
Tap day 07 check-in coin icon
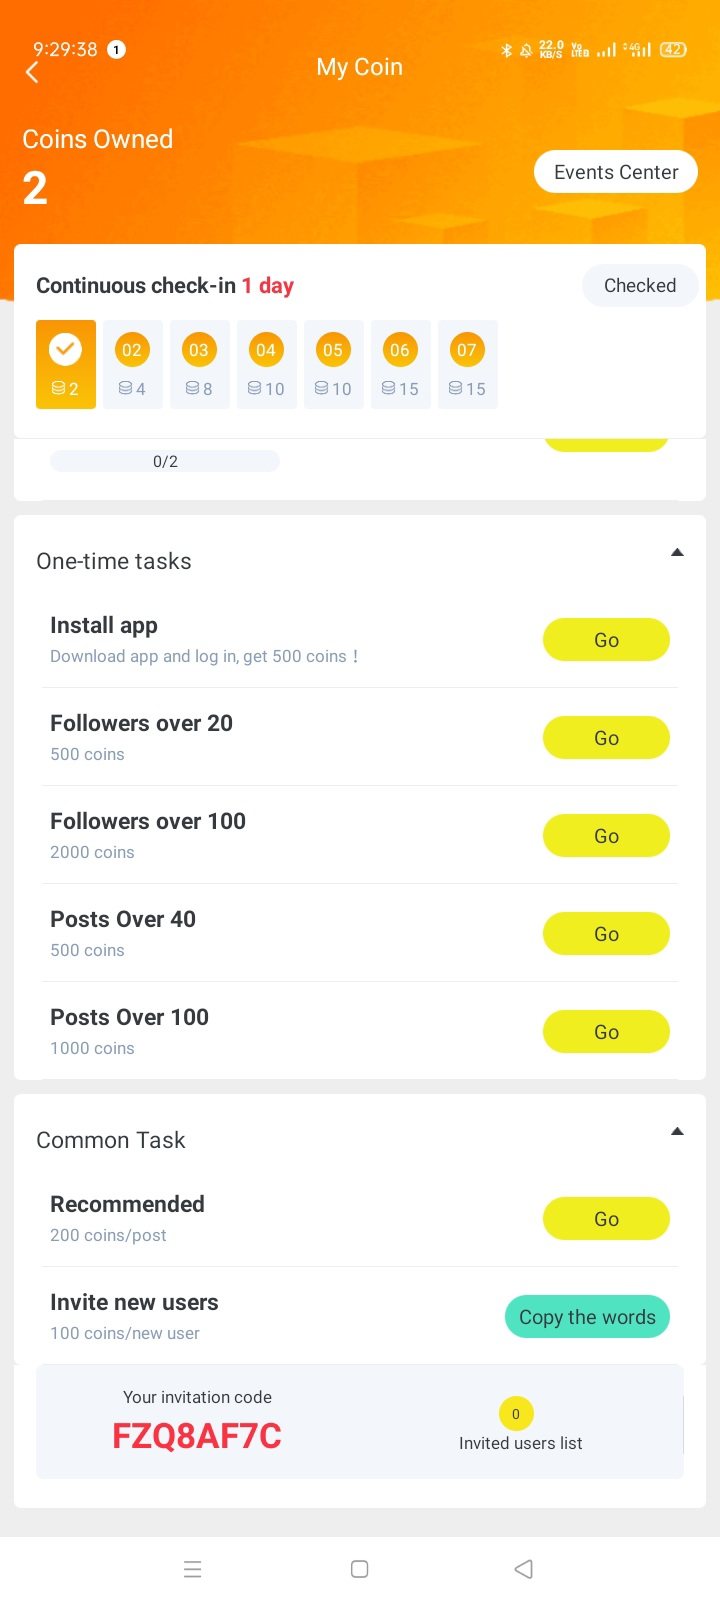tap(467, 351)
